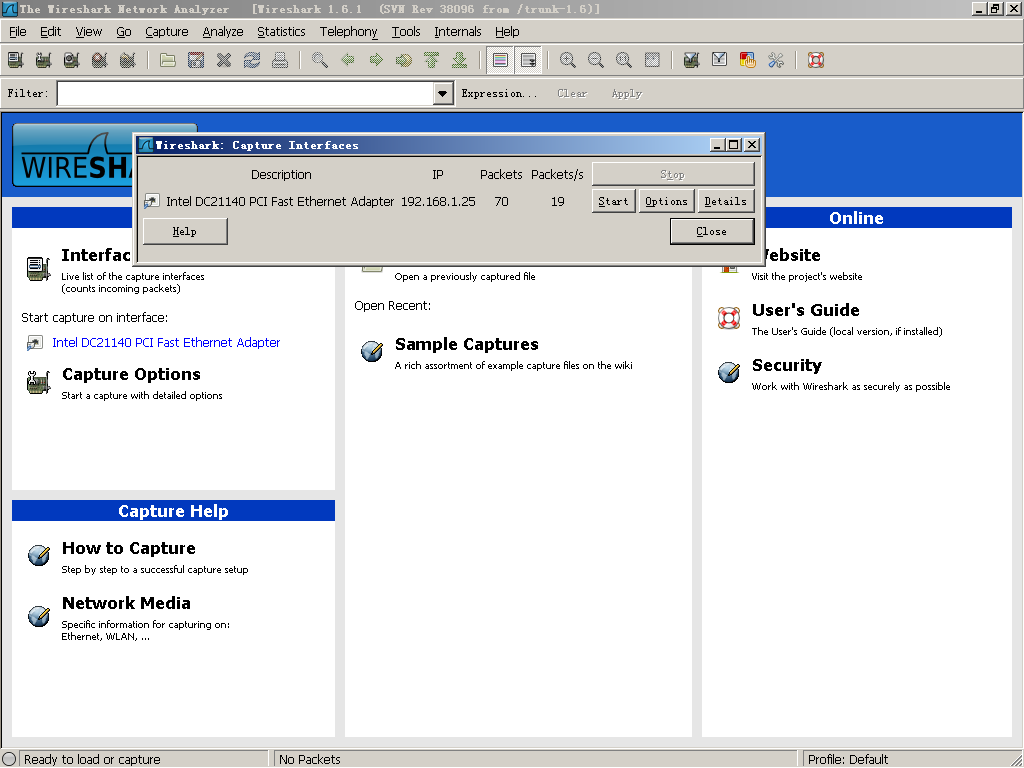Viewport: 1024px width, 768px height.
Task: Open the Statistics menu
Action: [x=281, y=31]
